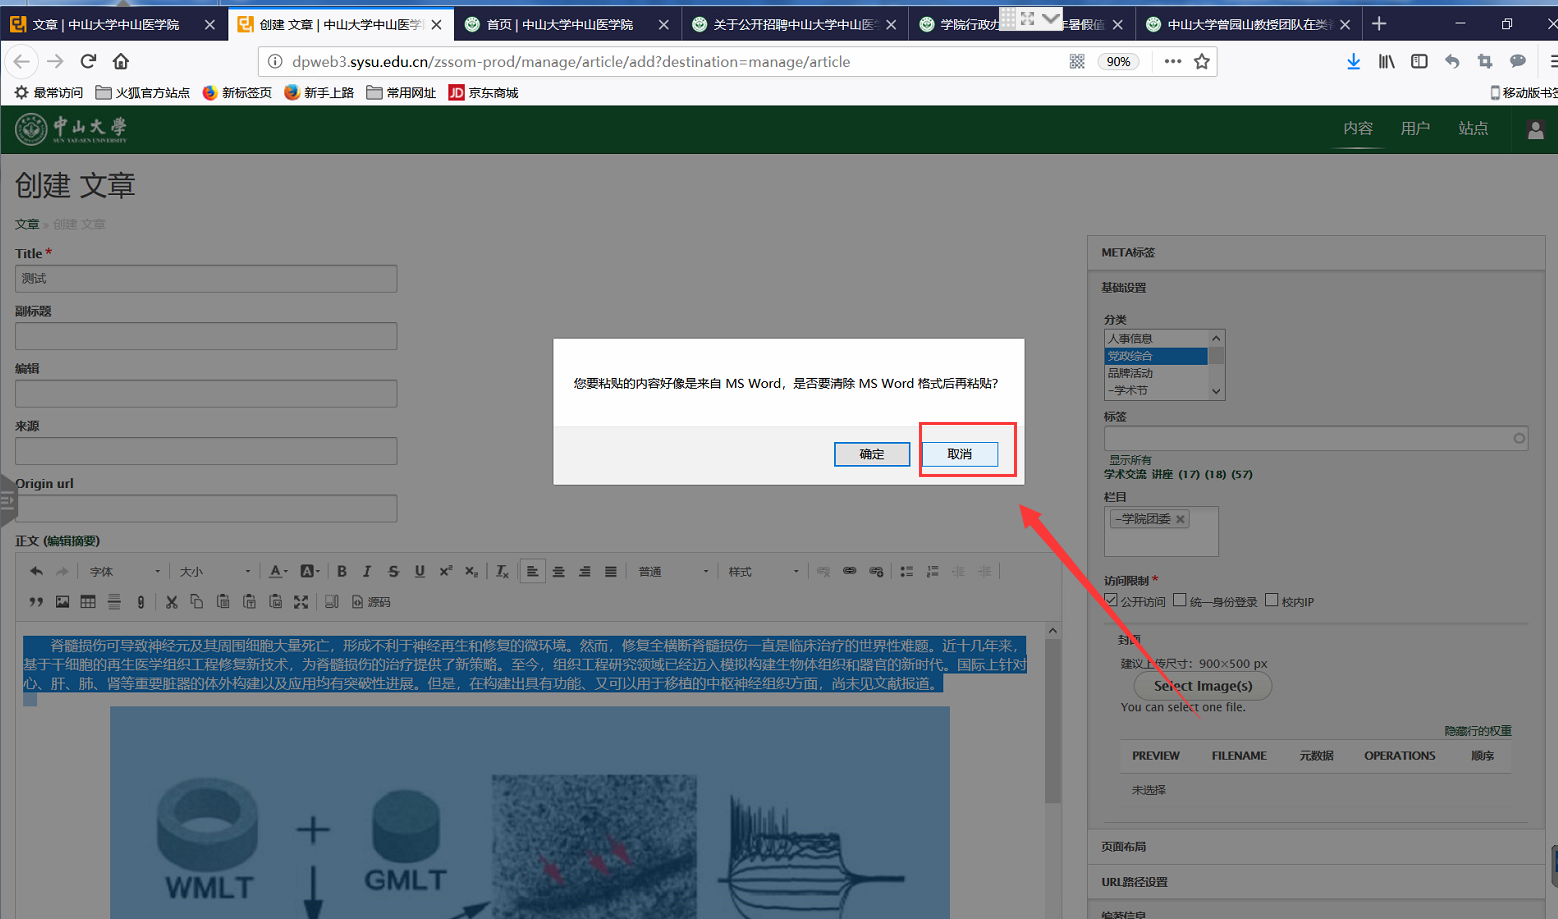
Task: Open the 大小 font size dropdown
Action: coord(215,571)
